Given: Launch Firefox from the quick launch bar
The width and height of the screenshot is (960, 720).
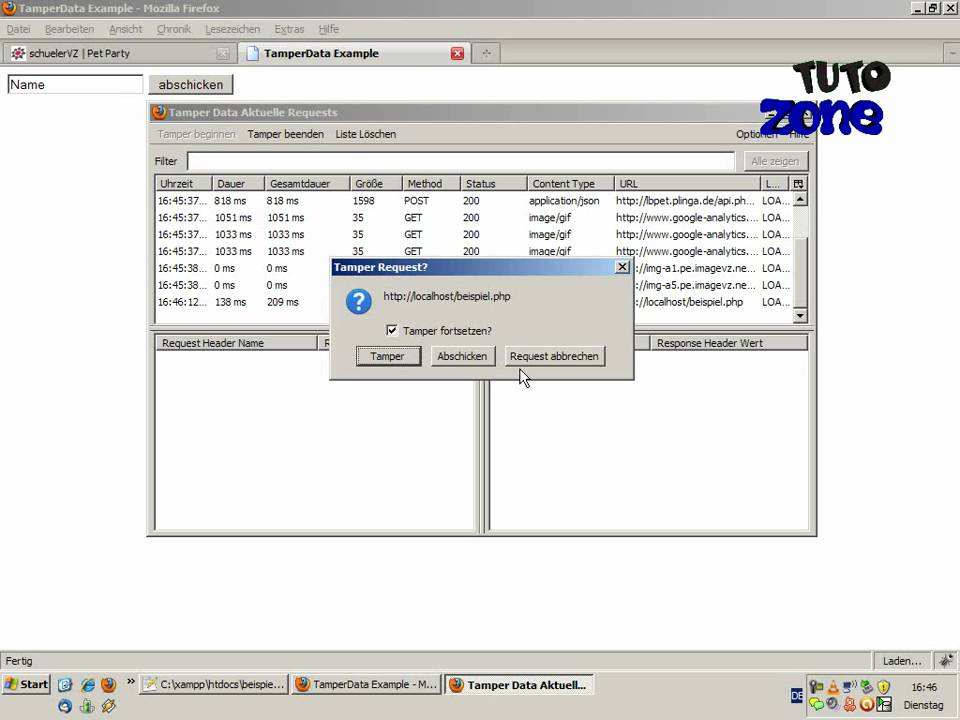Looking at the screenshot, I should [x=109, y=684].
